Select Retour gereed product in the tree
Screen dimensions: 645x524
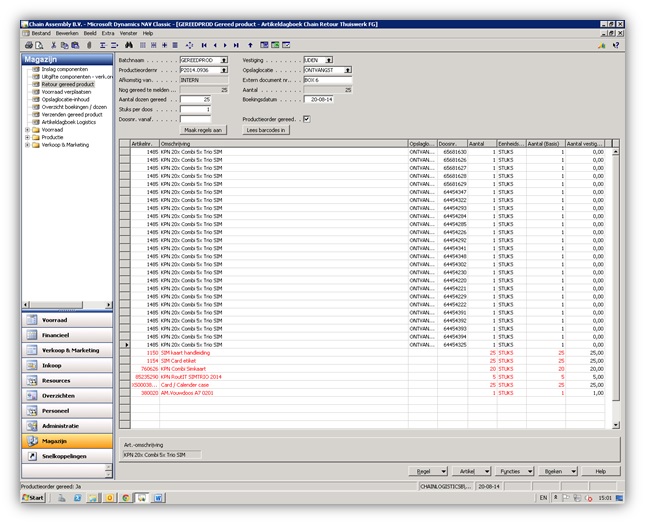pos(68,84)
